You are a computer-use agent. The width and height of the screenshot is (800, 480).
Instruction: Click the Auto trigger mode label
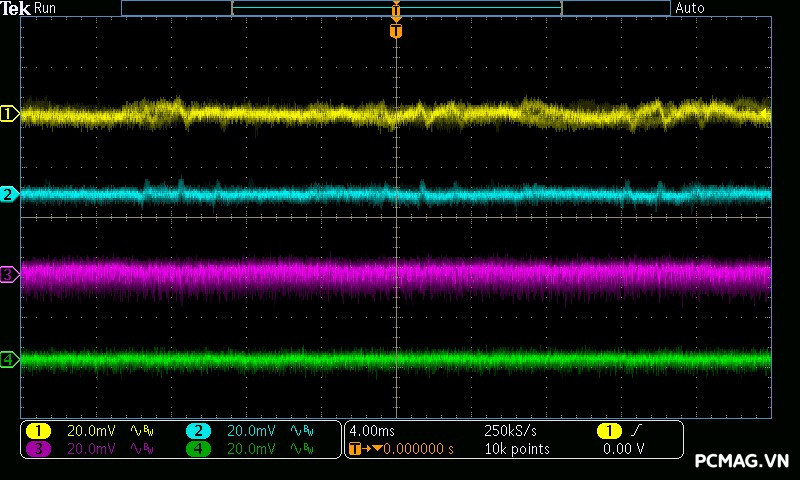(690, 8)
